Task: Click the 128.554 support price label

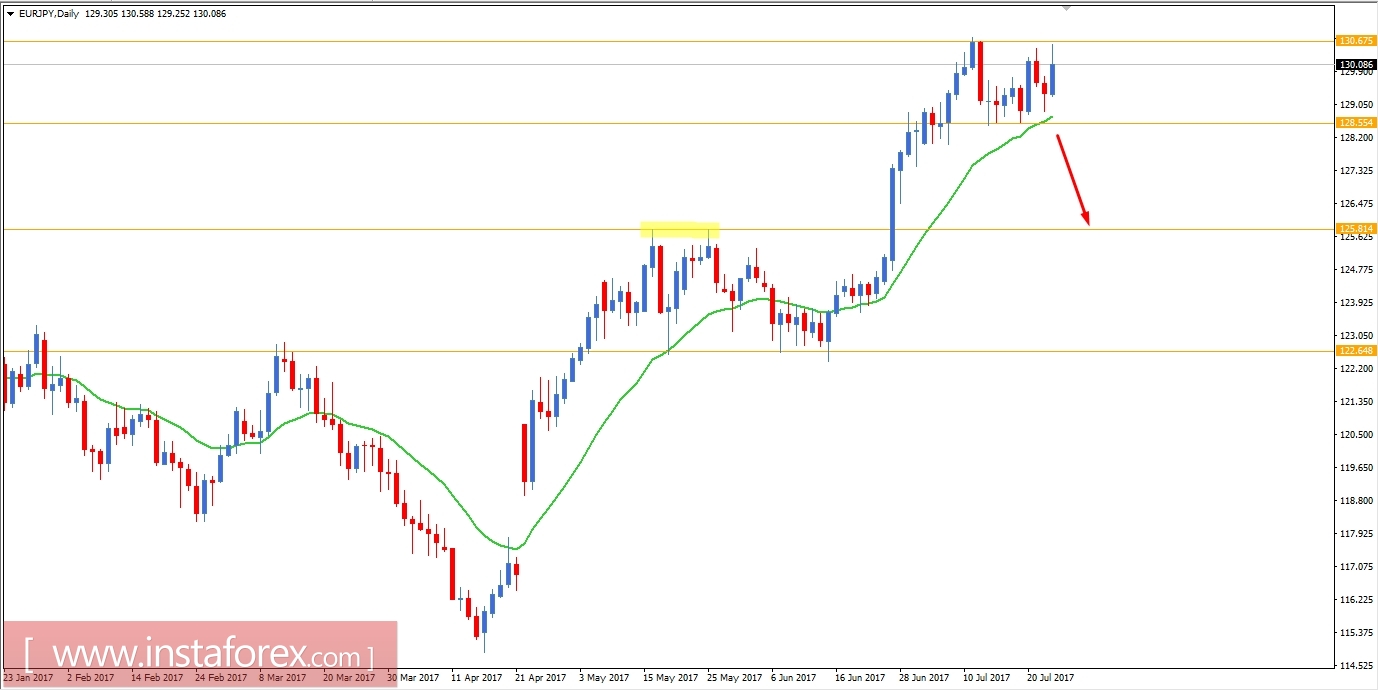Action: coord(1356,122)
